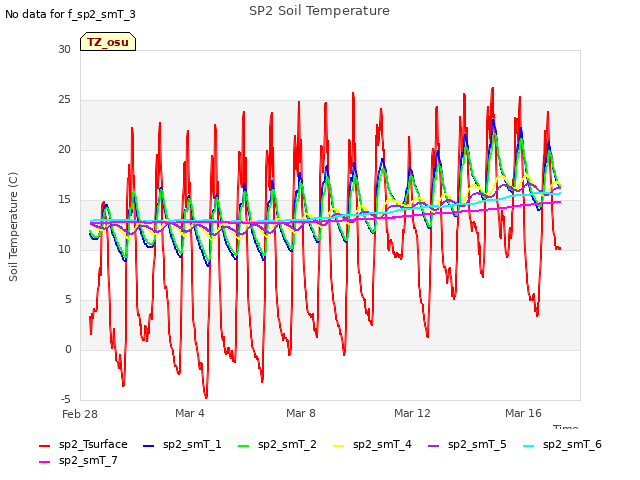Toggle sp2_smT_4 series in legend
This screenshot has width=640, height=480.
click(372, 444)
